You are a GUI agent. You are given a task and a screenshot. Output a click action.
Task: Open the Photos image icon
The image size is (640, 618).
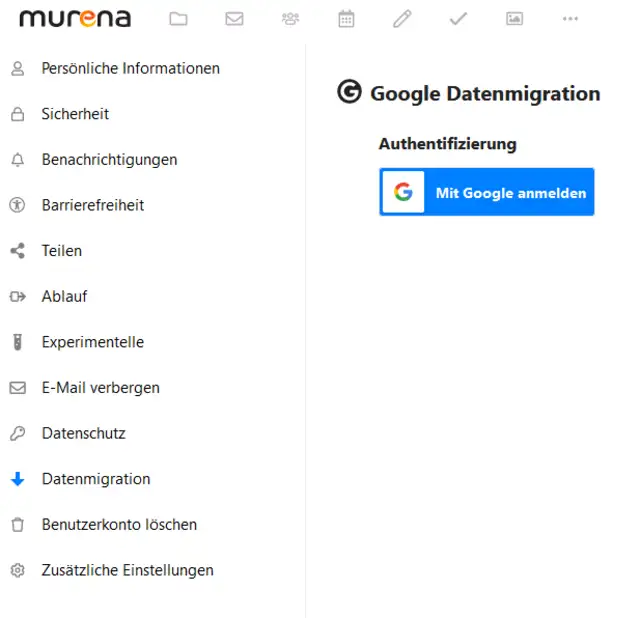(514, 19)
